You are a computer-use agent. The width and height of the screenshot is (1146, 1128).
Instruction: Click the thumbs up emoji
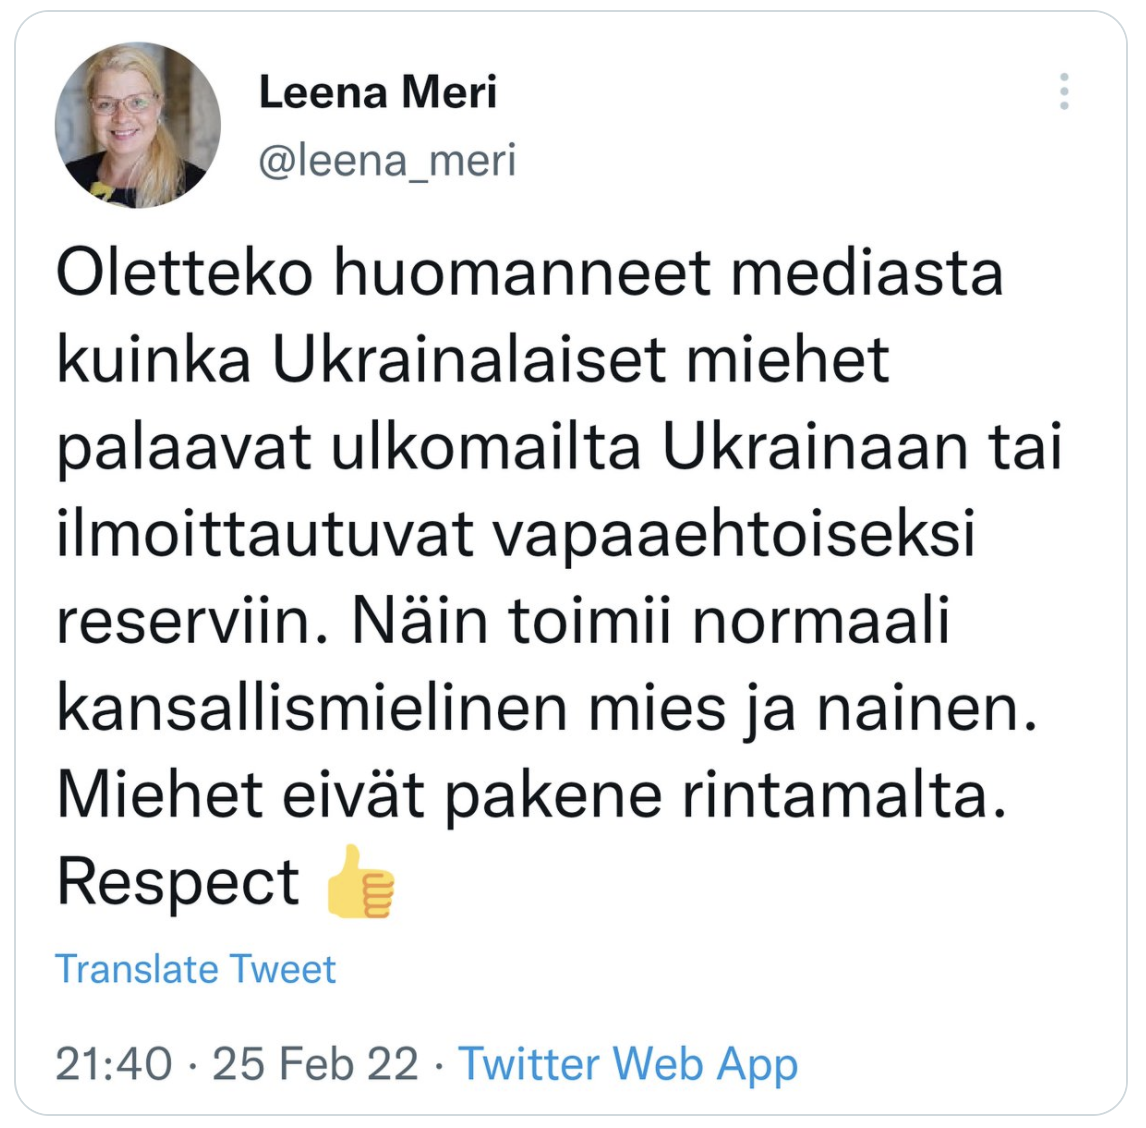360,881
